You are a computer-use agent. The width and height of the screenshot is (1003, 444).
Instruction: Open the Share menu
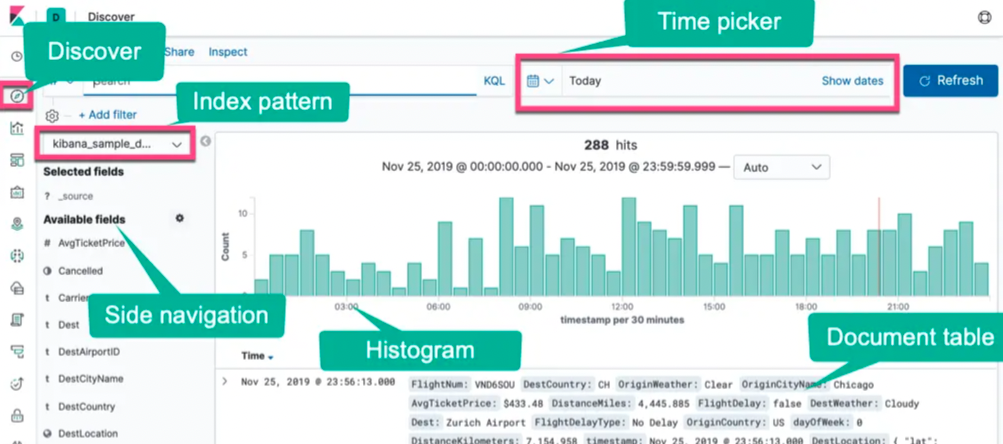179,52
